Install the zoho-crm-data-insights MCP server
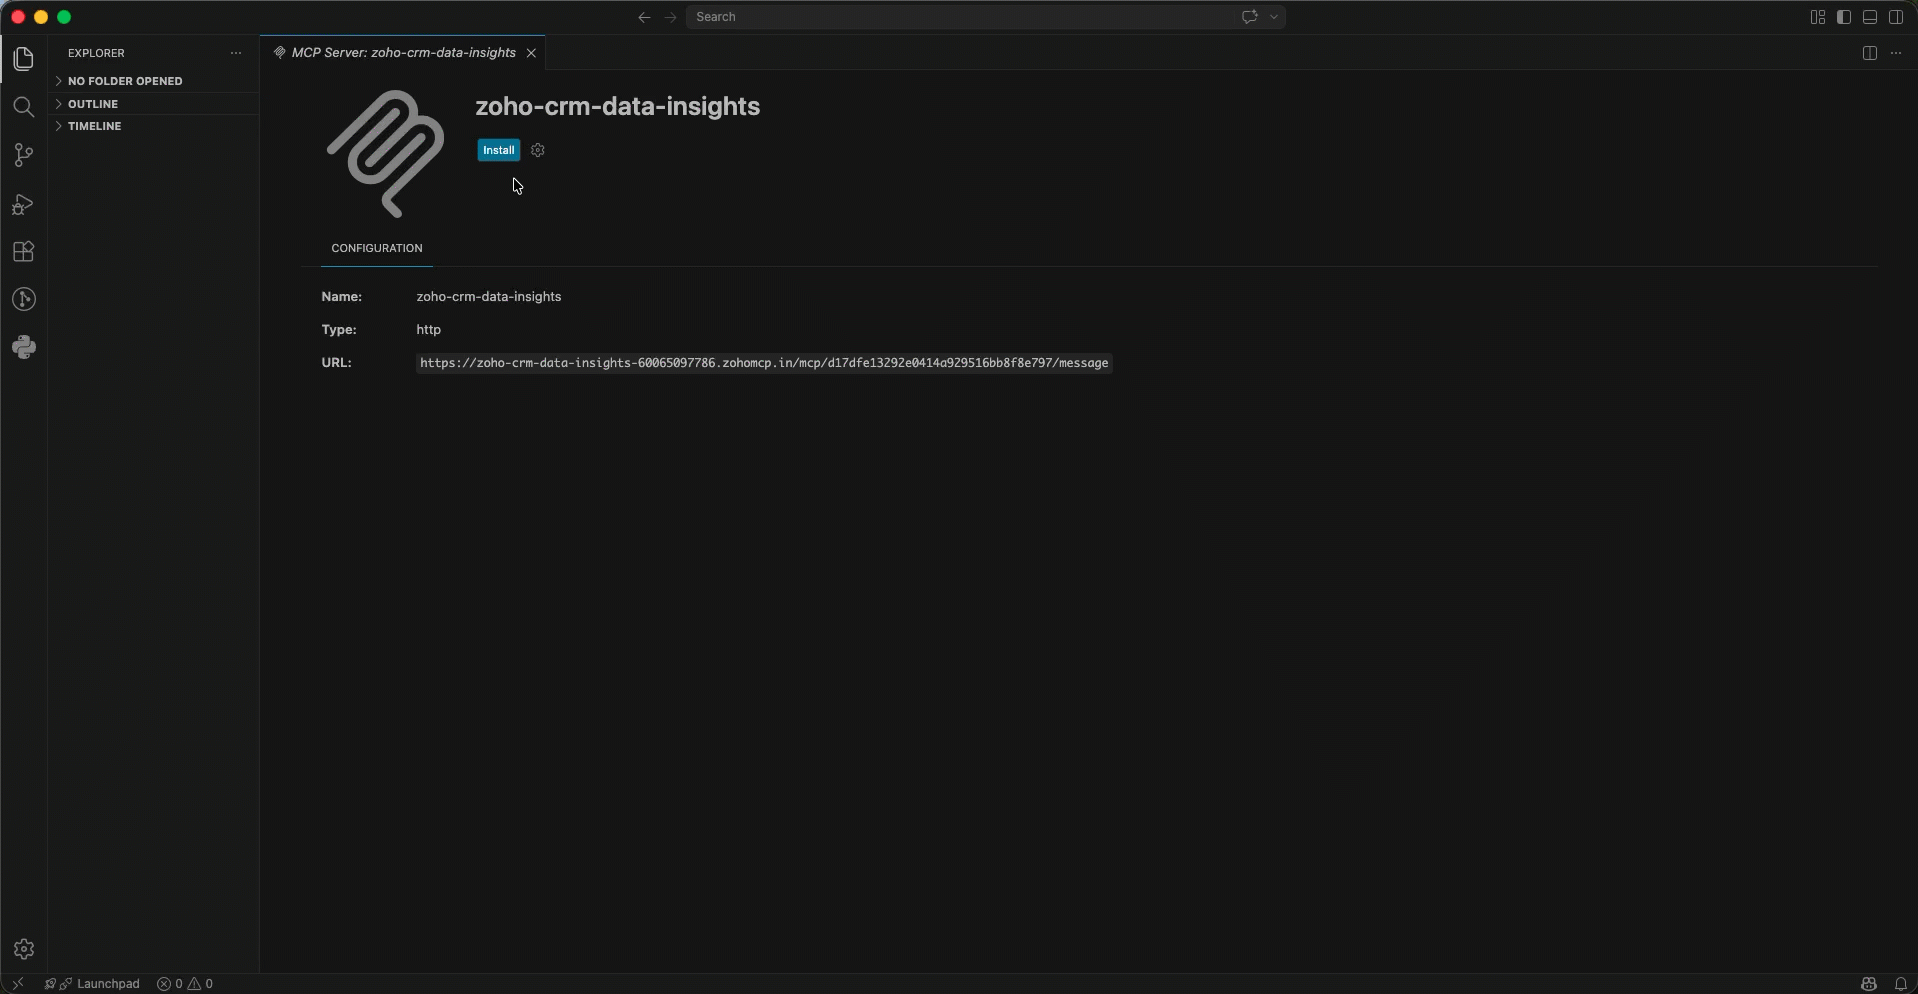Screen dimensions: 1918x994 (498, 150)
